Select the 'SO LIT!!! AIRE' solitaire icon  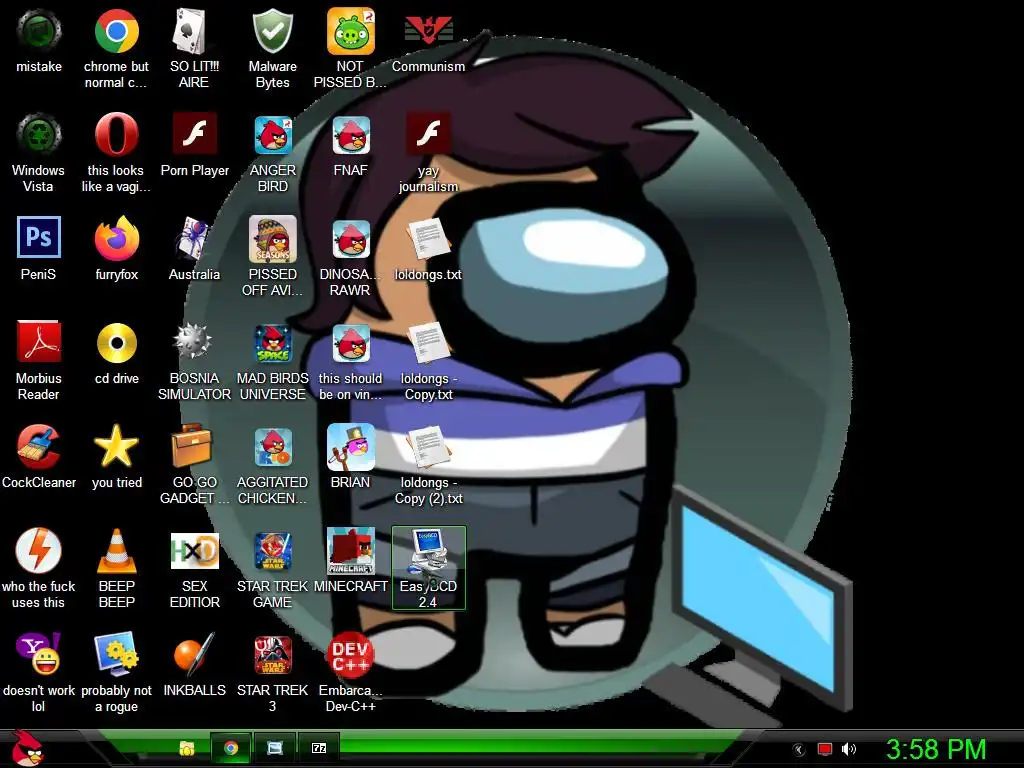(x=194, y=31)
